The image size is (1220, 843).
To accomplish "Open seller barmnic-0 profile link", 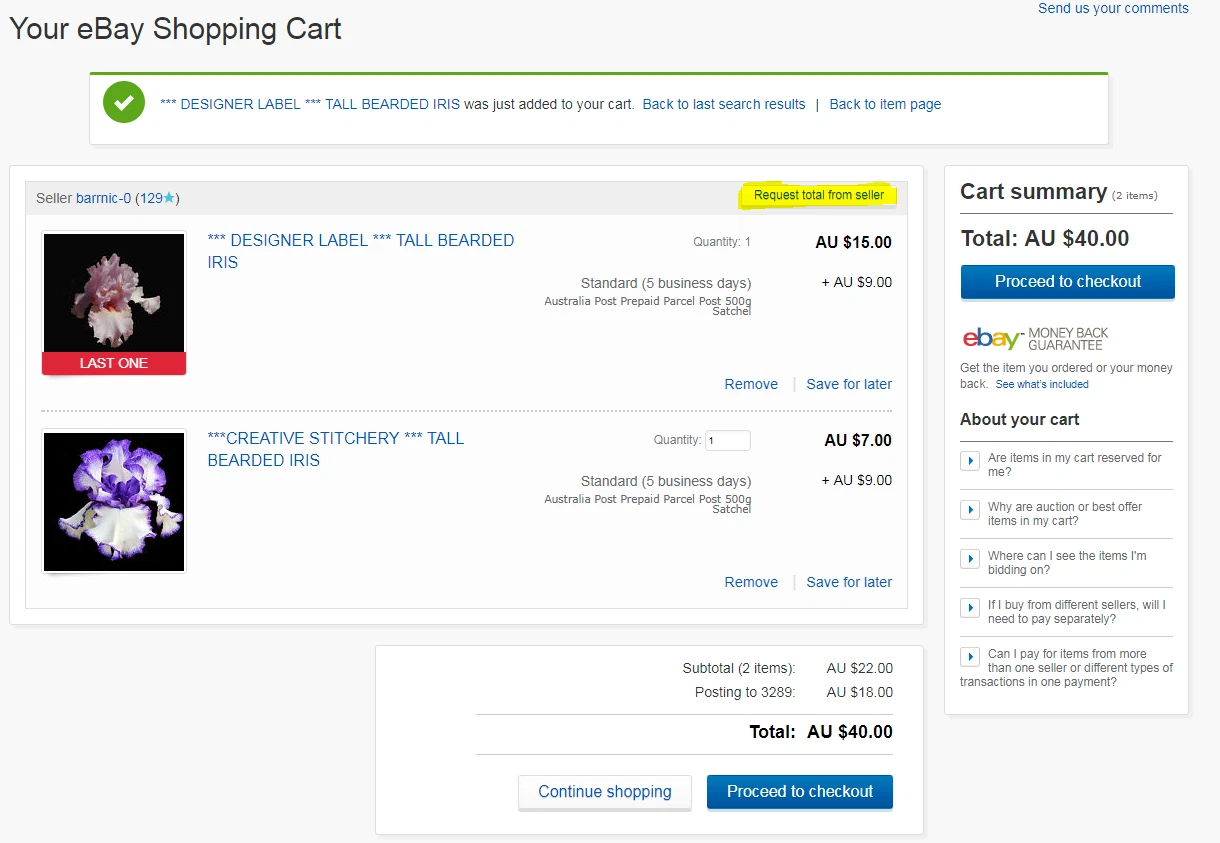I will [103, 198].
